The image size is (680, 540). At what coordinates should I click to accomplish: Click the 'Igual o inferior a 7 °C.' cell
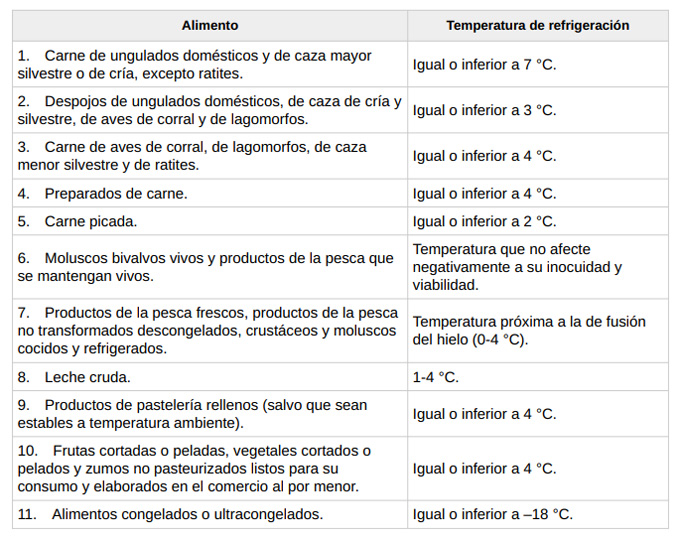[x=484, y=64]
